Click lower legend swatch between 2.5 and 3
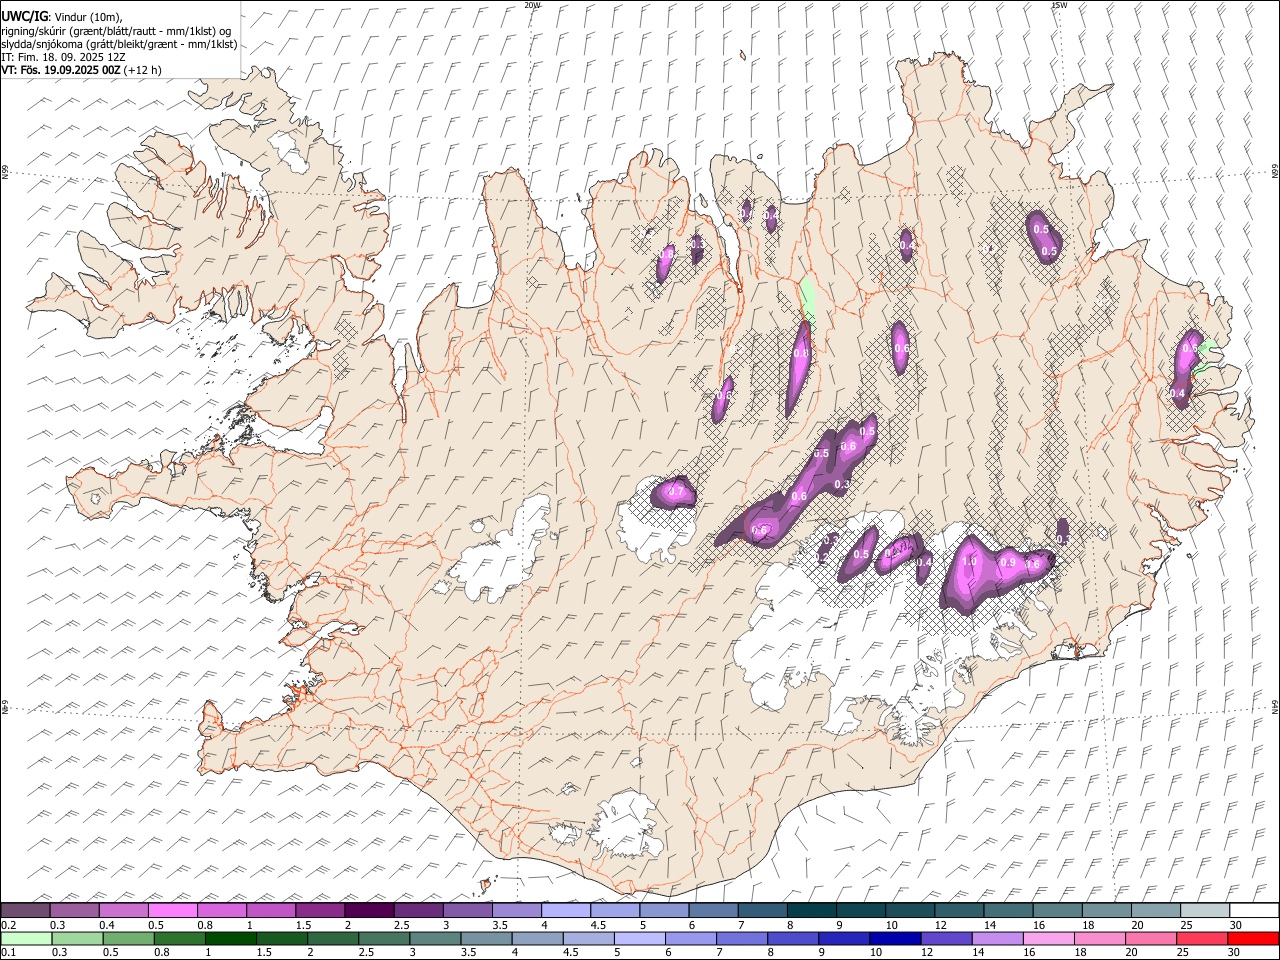Screen dimensions: 1280x960 tap(385, 938)
